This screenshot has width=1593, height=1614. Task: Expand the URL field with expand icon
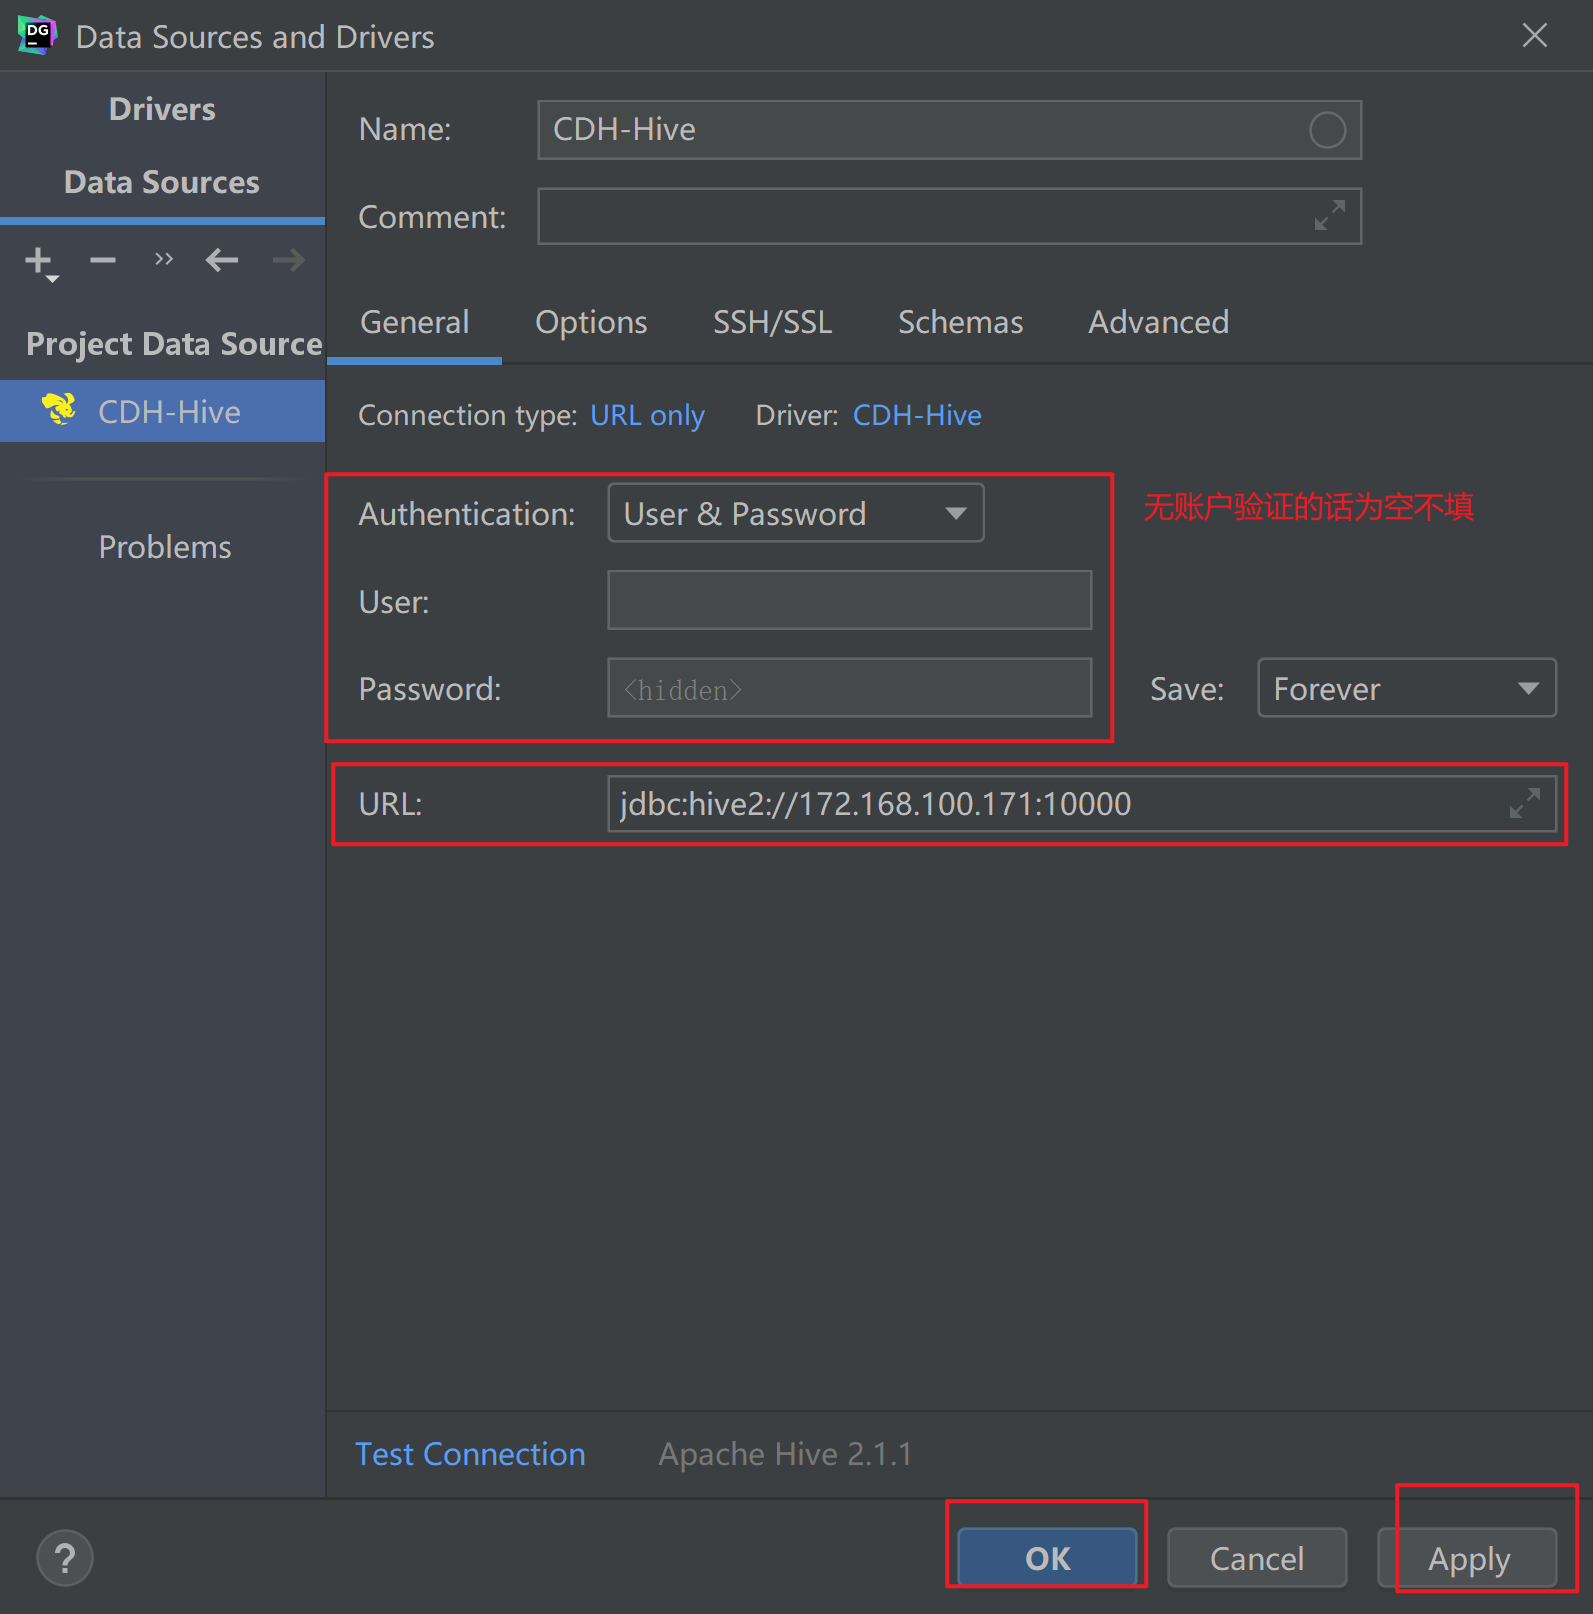click(x=1524, y=803)
